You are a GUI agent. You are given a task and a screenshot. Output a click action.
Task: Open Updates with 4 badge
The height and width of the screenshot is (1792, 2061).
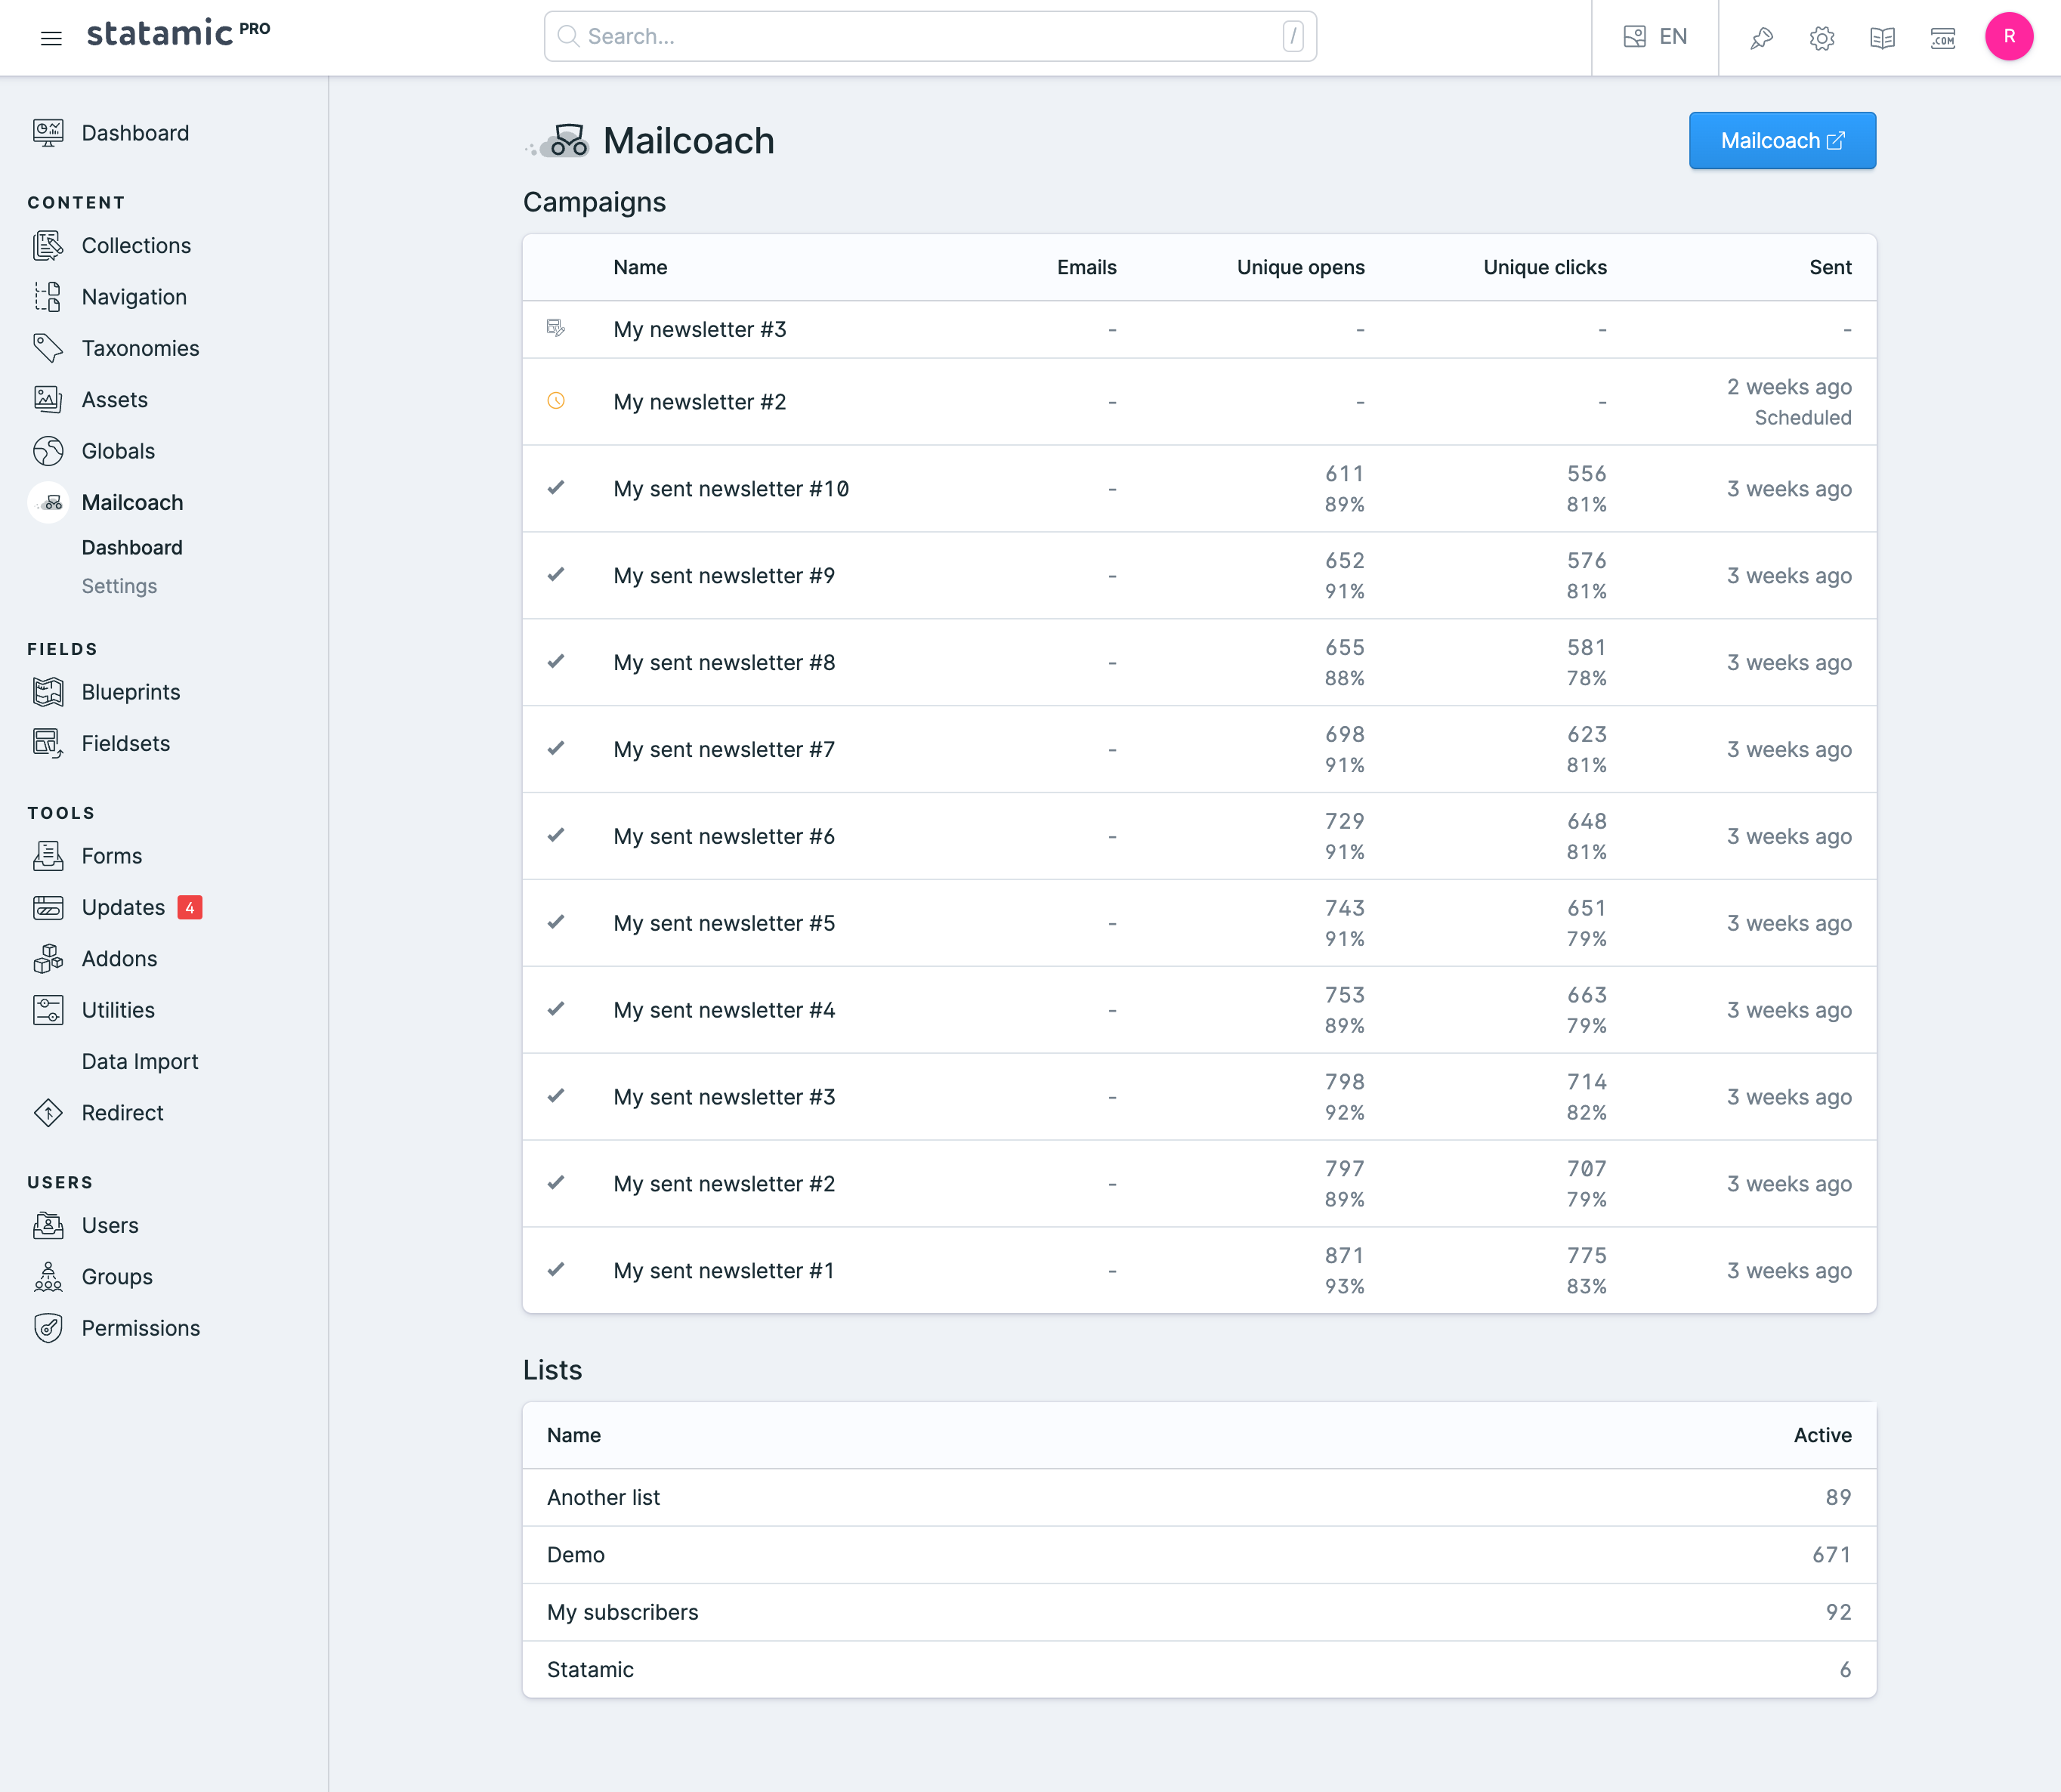coord(123,907)
